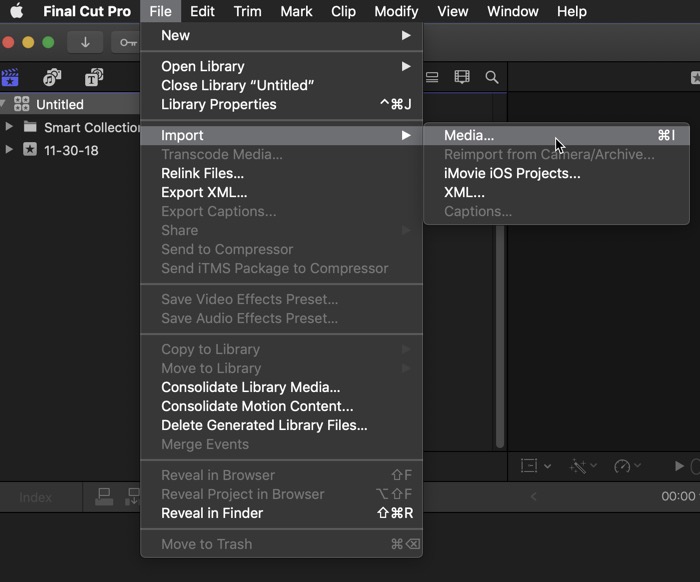The image size is (700, 582).
Task: Click the browser search magnifier icon
Action: 492,78
